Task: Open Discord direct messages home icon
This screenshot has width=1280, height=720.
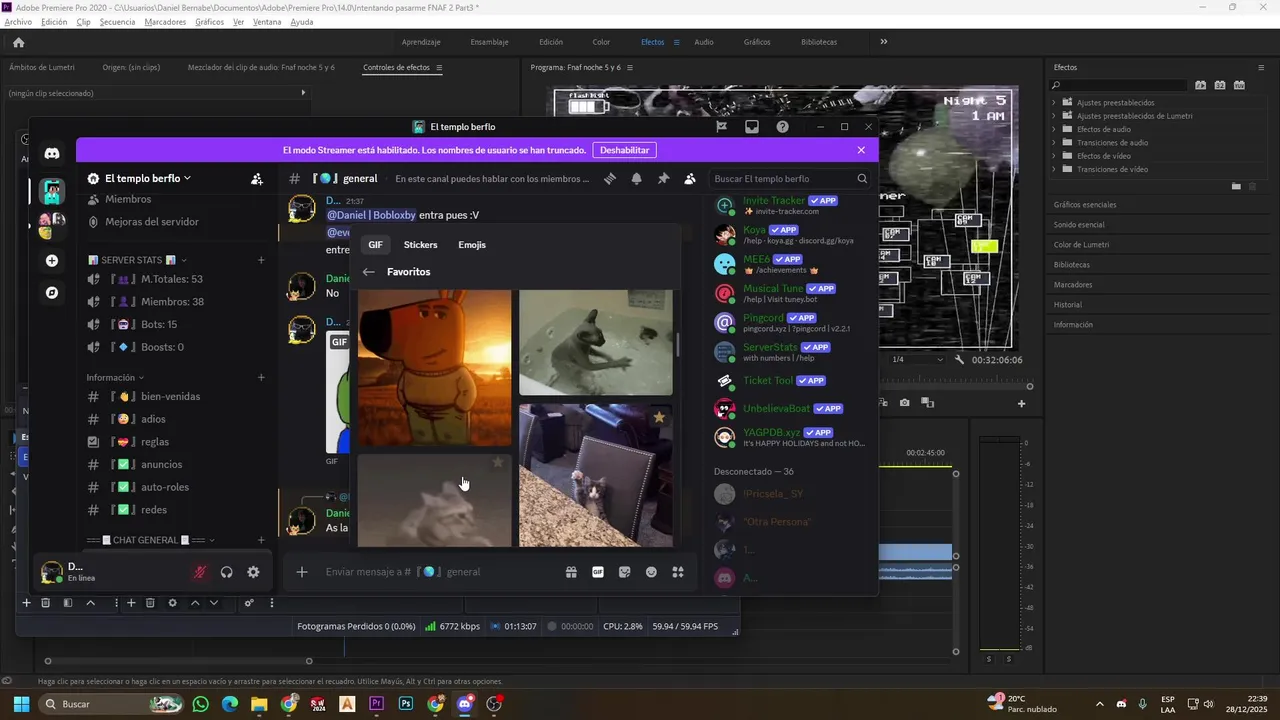Action: 52,153
